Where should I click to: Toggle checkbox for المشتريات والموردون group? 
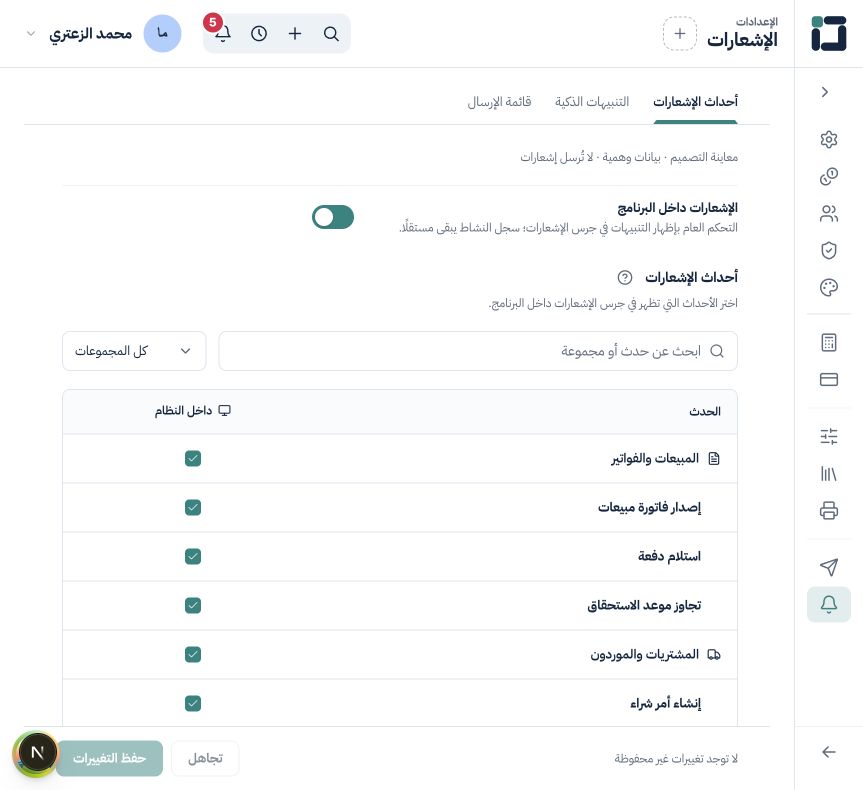click(193, 655)
